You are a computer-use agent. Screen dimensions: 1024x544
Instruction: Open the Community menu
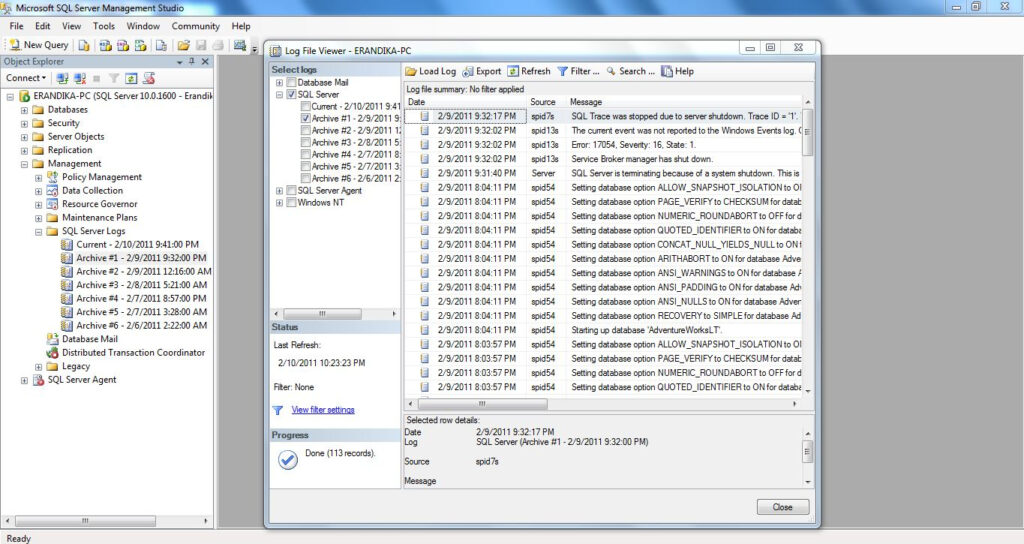195,26
